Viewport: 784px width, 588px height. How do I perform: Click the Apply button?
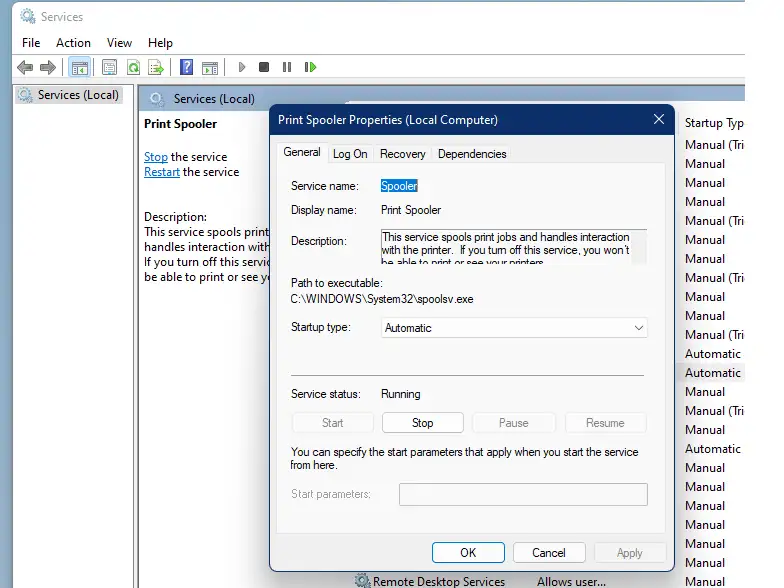point(630,552)
